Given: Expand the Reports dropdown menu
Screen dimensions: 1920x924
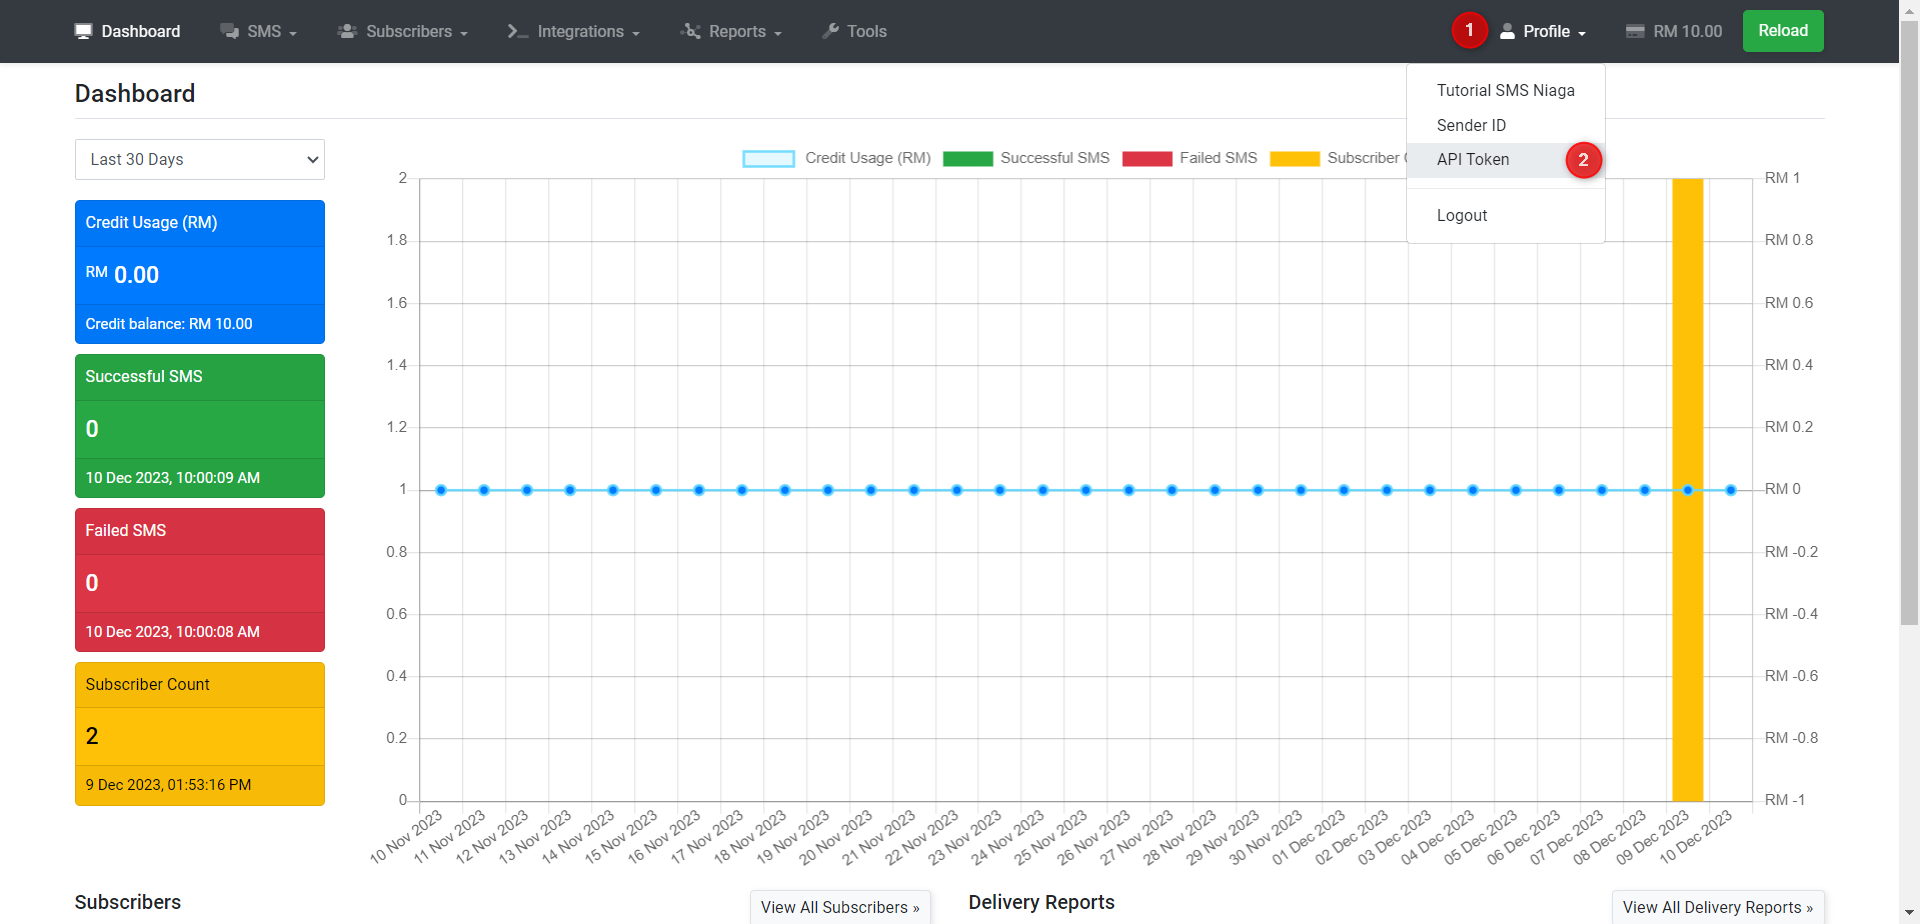Looking at the screenshot, I should tap(731, 31).
